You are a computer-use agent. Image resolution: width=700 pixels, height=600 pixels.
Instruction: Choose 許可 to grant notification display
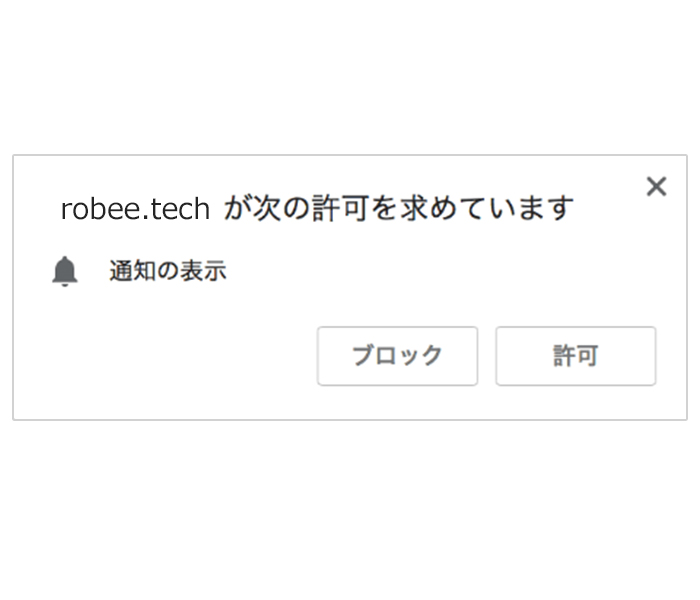coord(575,356)
